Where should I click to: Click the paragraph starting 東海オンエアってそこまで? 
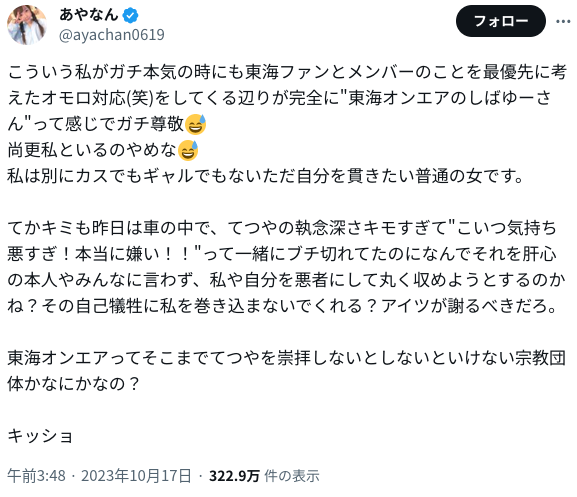tap(286, 371)
